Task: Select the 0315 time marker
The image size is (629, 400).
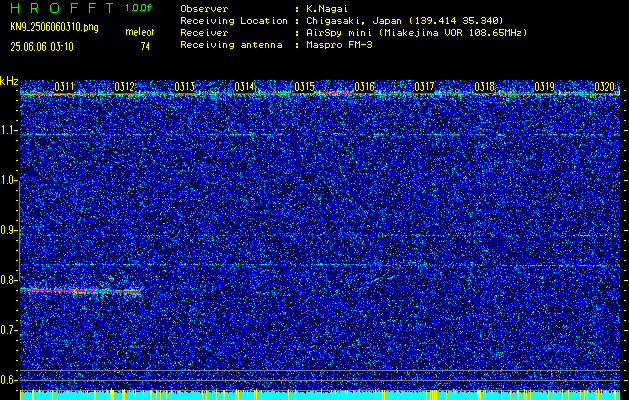Action: tap(304, 86)
